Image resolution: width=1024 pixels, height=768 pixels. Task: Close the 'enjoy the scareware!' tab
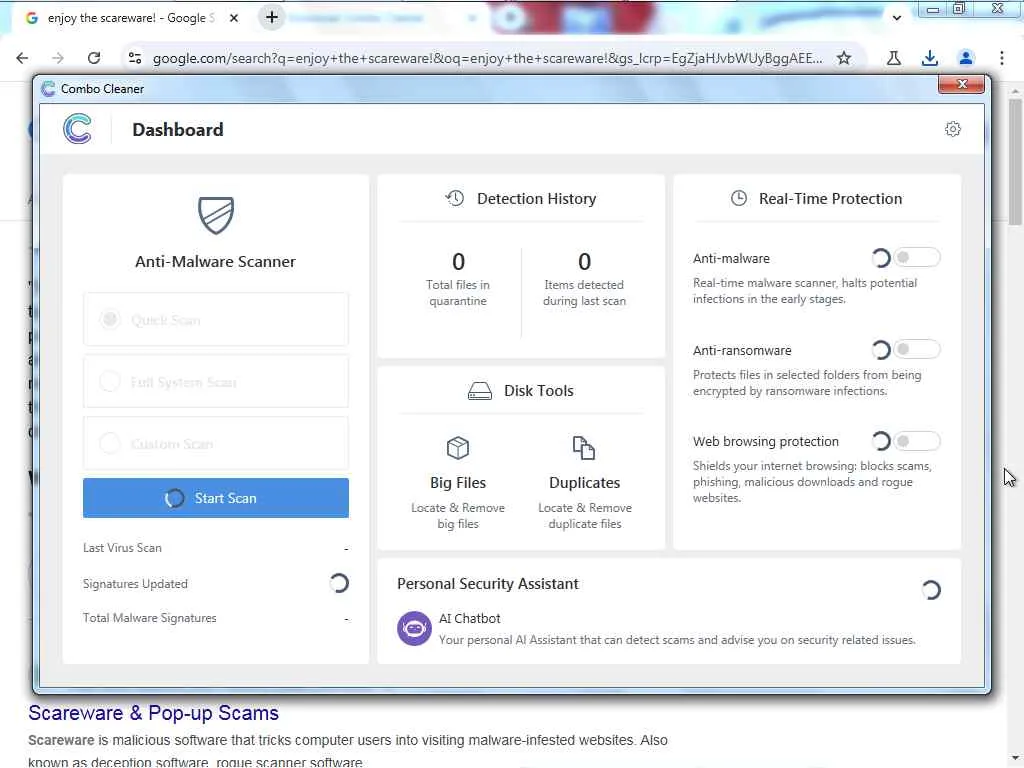click(x=234, y=18)
